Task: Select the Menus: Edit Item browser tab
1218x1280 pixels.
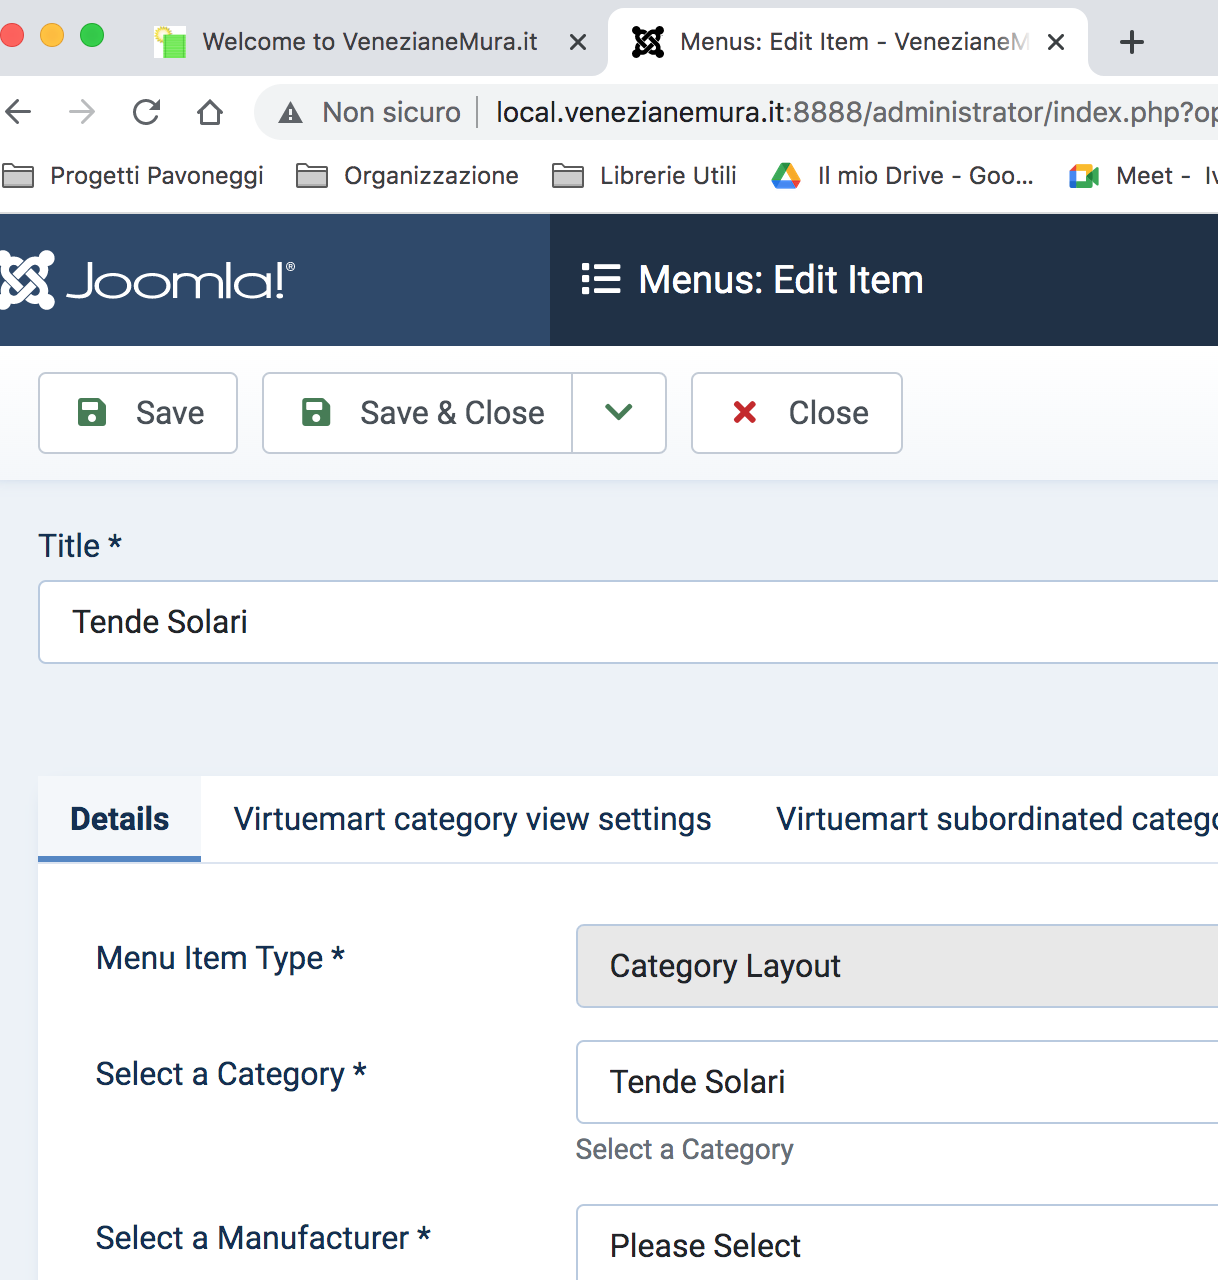Action: pyautogui.click(x=848, y=42)
